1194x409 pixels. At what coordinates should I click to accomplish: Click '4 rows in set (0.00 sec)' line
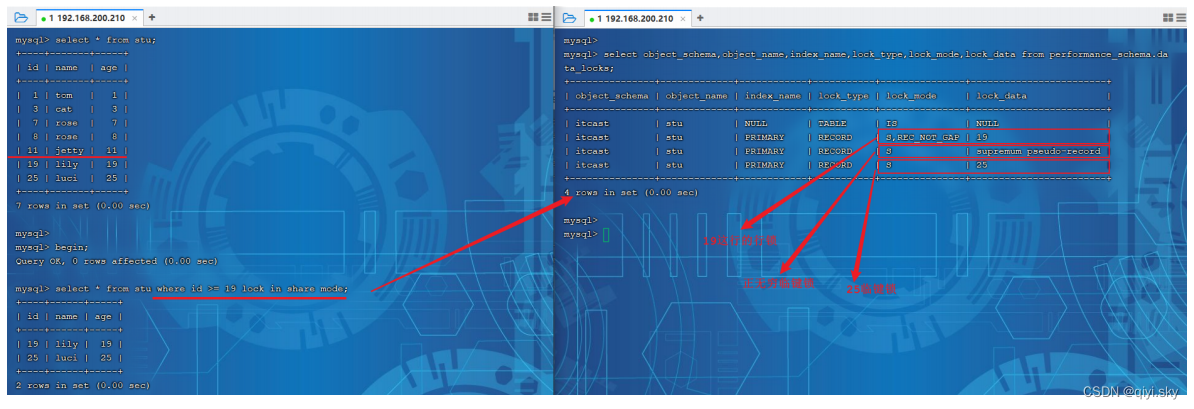click(x=631, y=192)
